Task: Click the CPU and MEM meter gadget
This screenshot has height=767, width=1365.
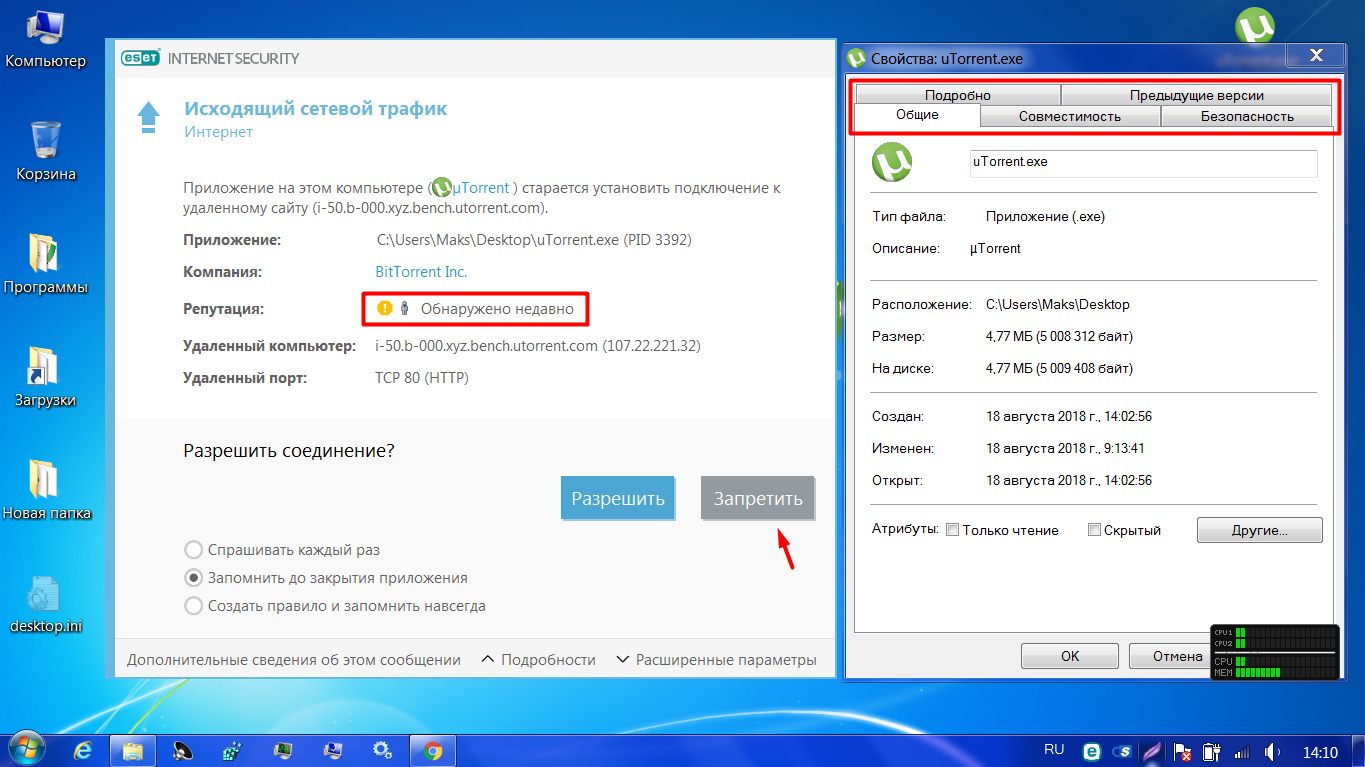Action: pyautogui.click(x=1274, y=653)
